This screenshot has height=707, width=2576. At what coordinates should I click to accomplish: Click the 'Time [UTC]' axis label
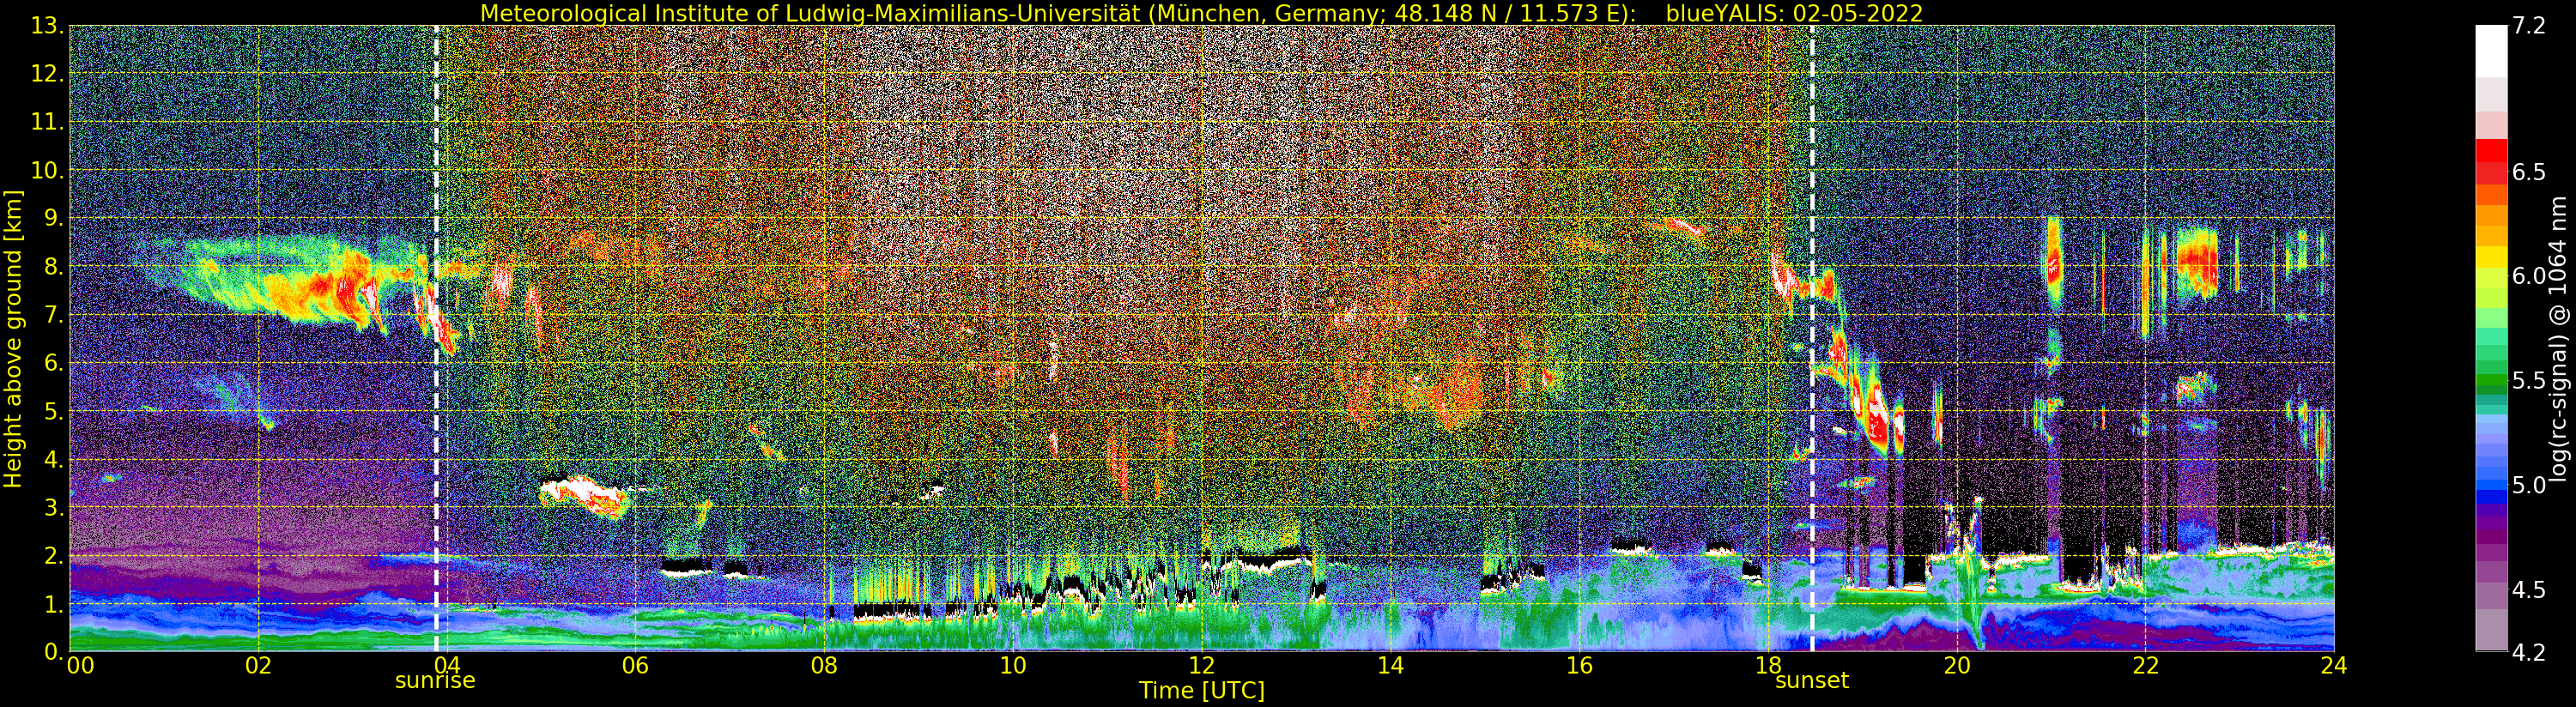tap(1202, 691)
